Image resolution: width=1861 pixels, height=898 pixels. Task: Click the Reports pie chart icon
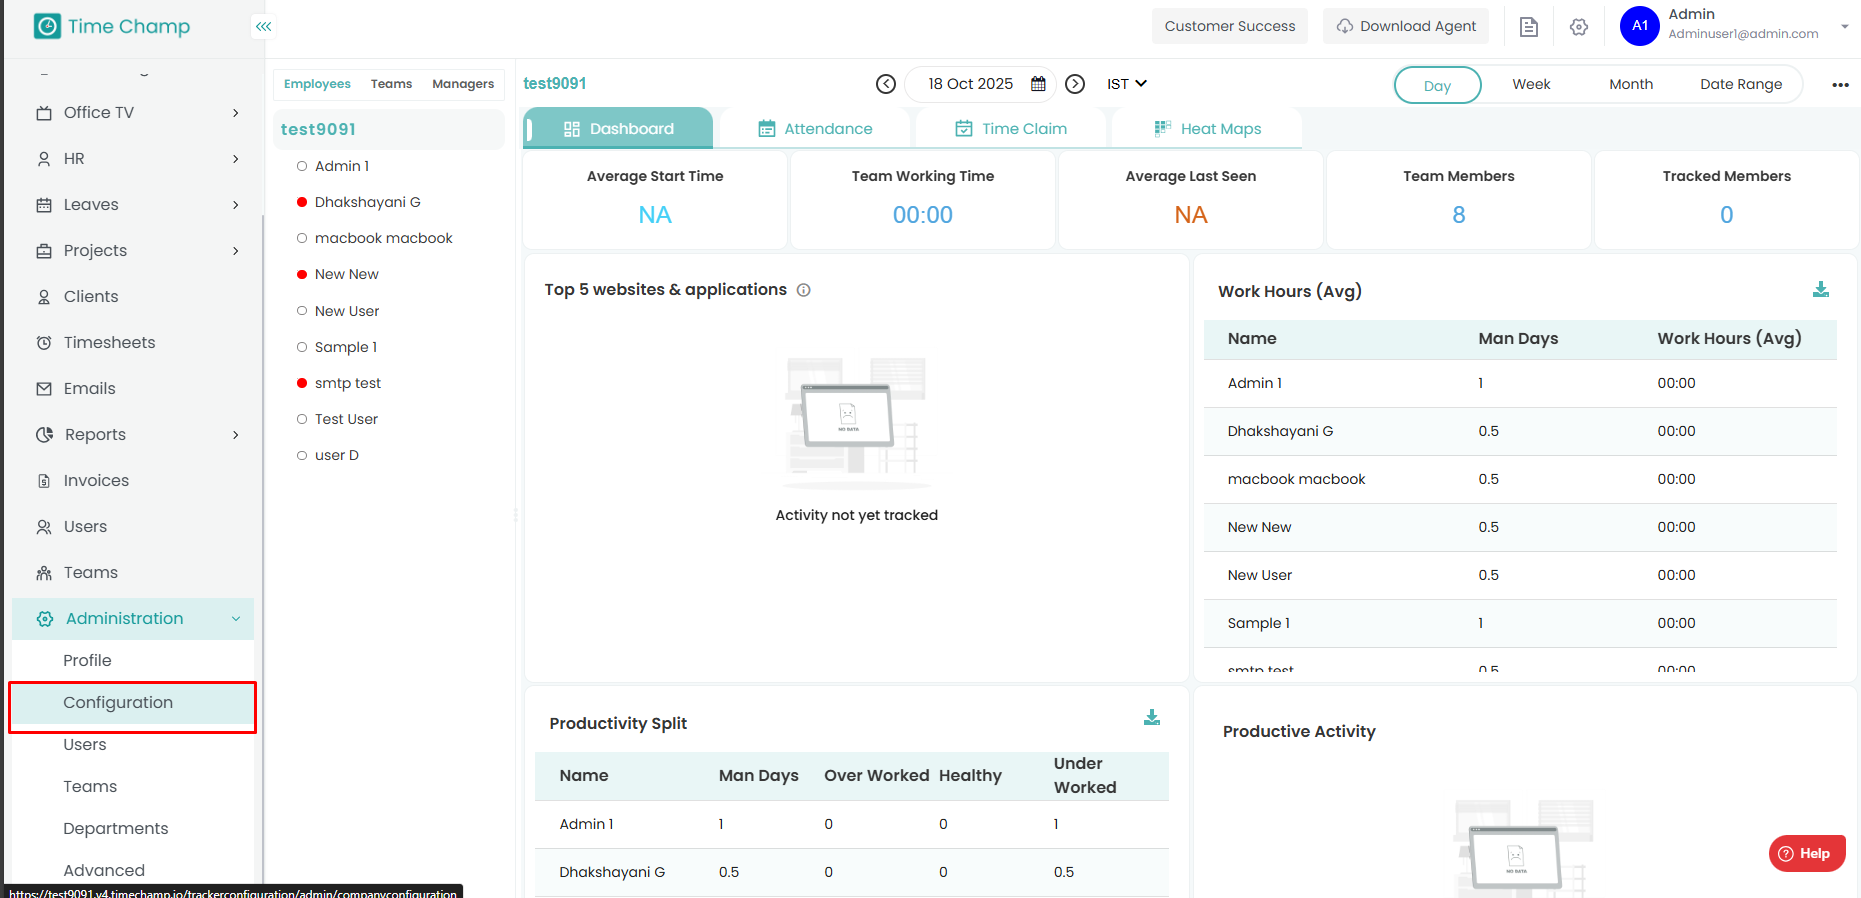(x=44, y=435)
